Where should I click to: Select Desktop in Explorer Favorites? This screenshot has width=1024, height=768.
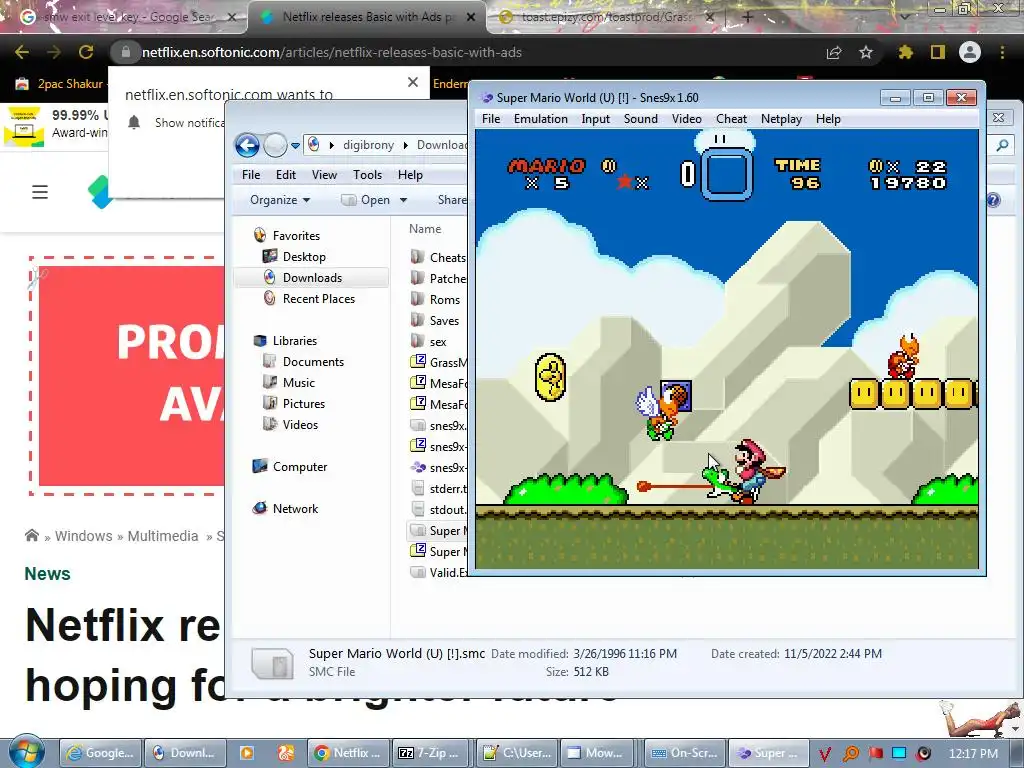click(304, 257)
